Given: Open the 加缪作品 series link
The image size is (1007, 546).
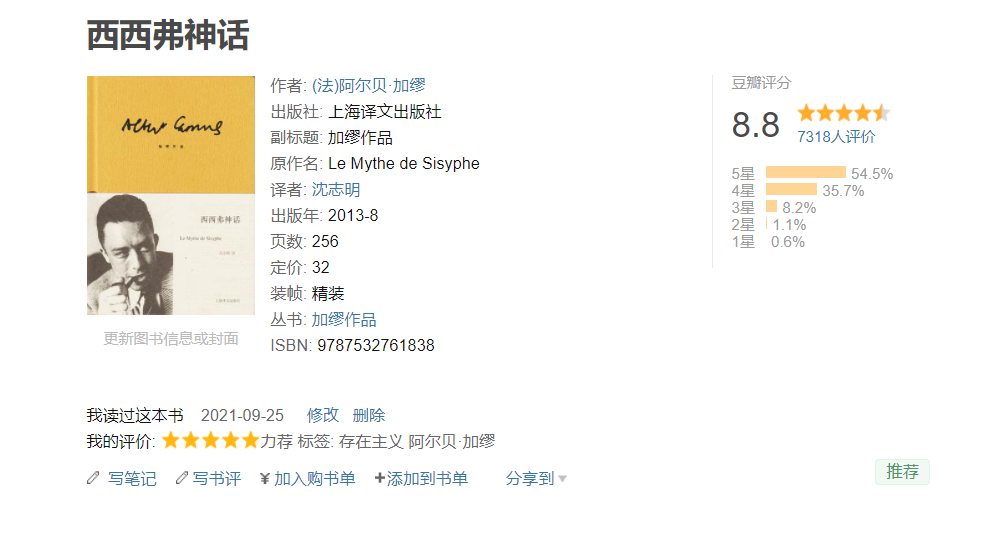Looking at the screenshot, I should [344, 319].
